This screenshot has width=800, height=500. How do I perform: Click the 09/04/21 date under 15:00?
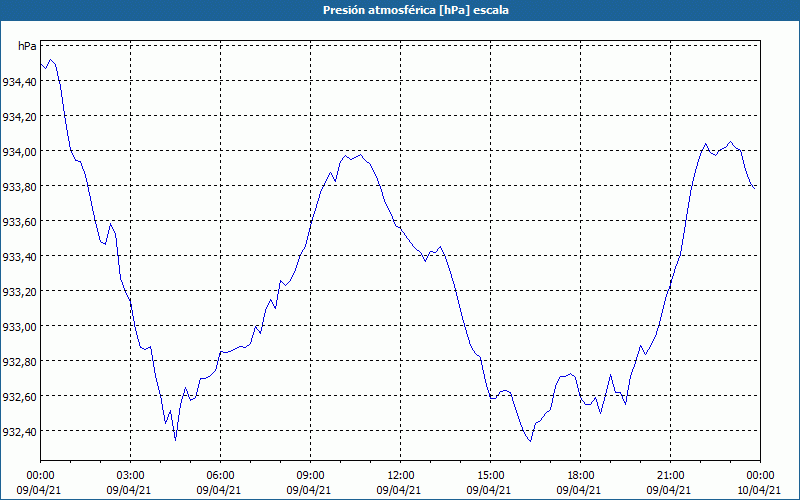[489, 490]
